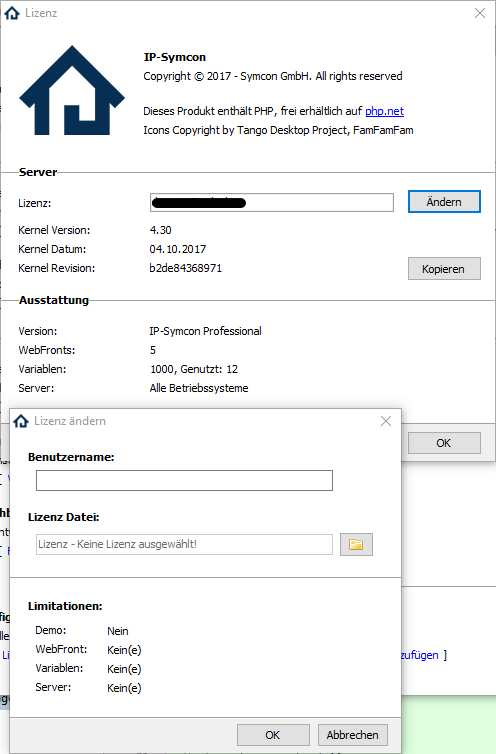Click Abbrechen in Lizenz ändern dialog
The width and height of the screenshot is (496, 754).
tap(353, 735)
